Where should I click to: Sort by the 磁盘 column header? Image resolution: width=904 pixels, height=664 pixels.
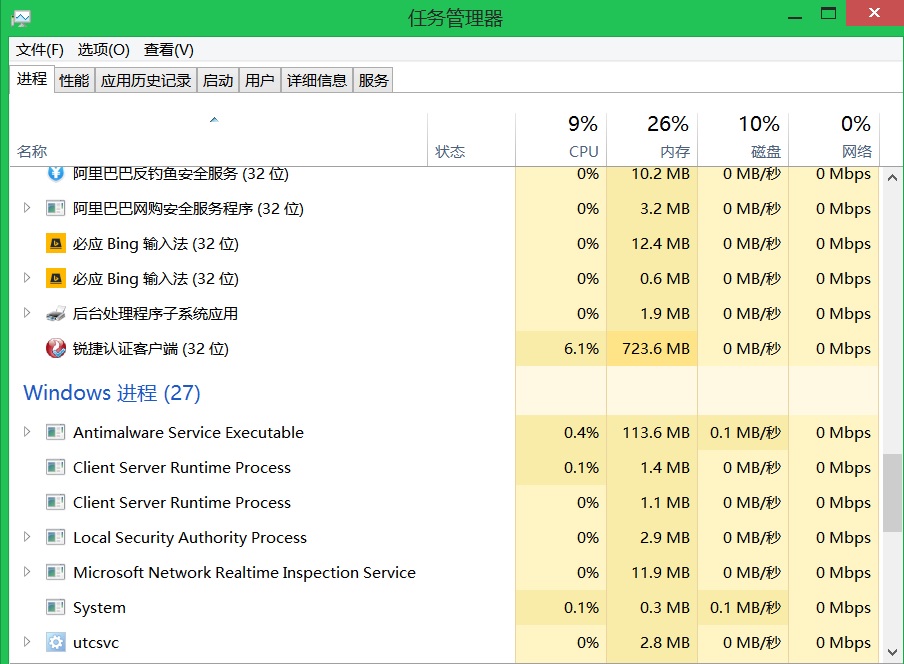coord(743,140)
